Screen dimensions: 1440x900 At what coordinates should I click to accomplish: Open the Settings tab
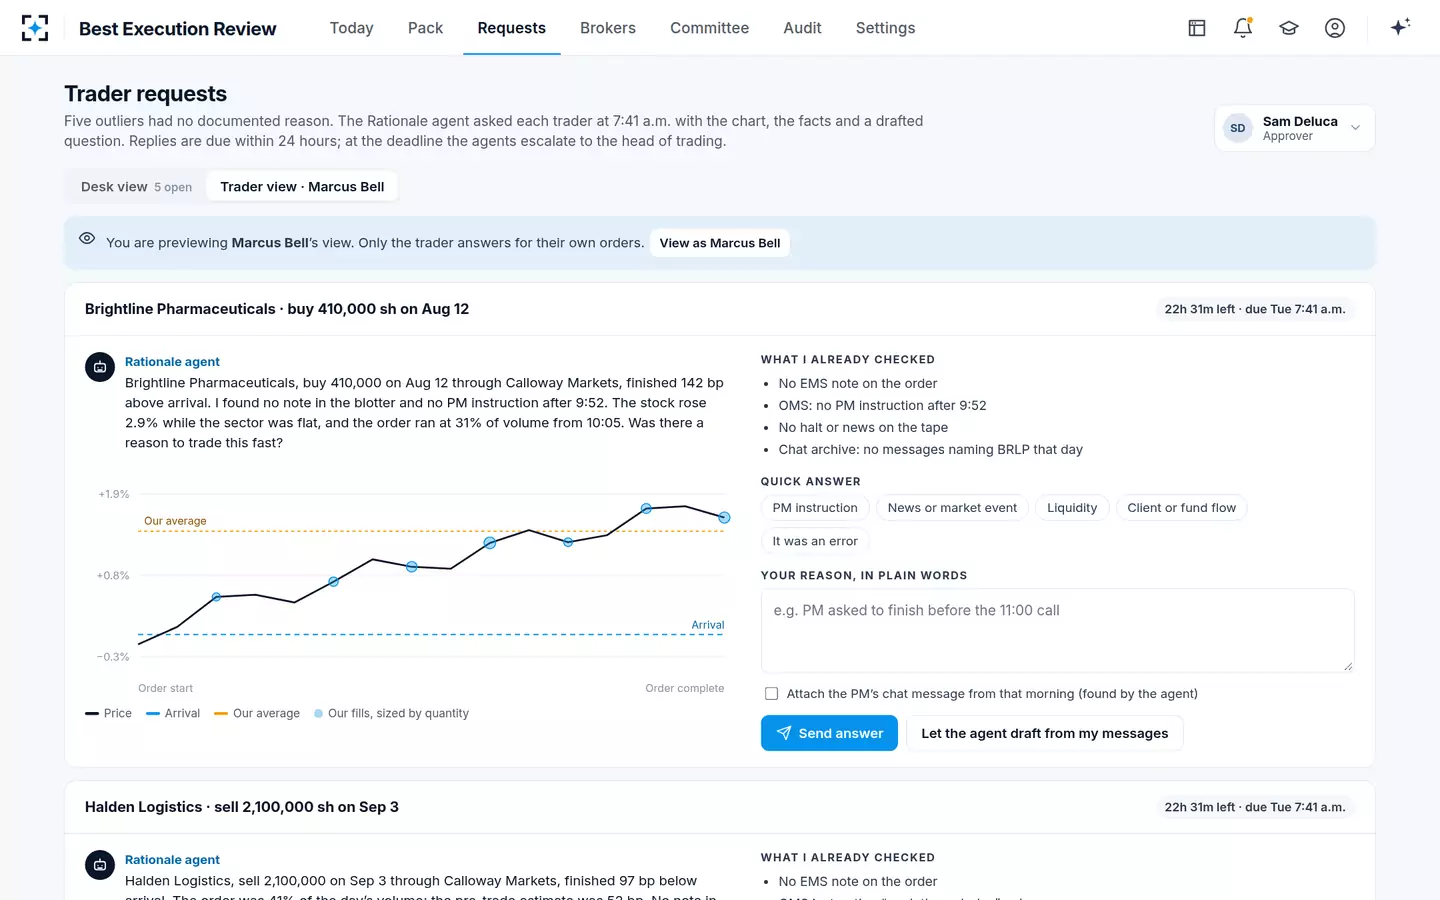coord(885,28)
